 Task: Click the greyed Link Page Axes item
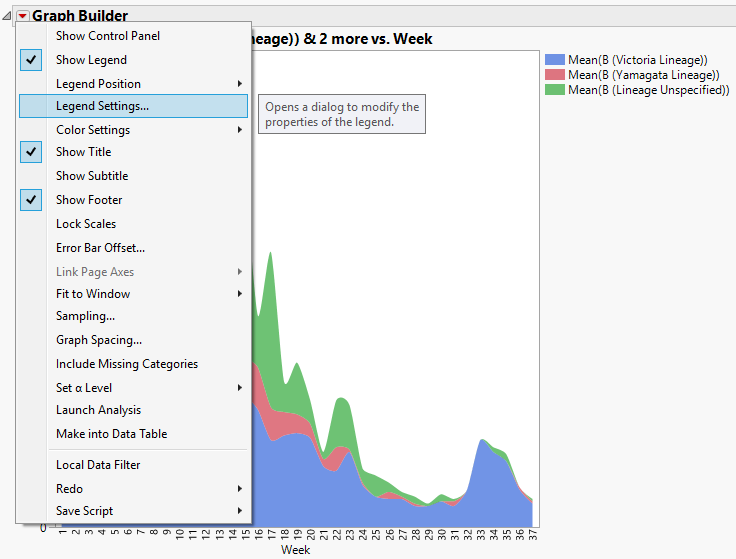pos(133,272)
